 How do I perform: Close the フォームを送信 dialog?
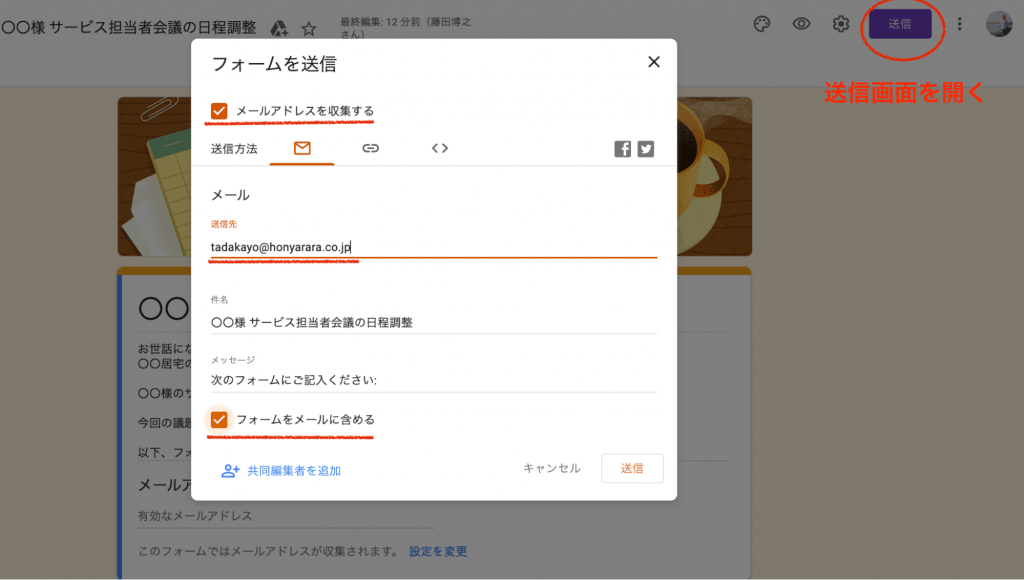pyautogui.click(x=654, y=62)
